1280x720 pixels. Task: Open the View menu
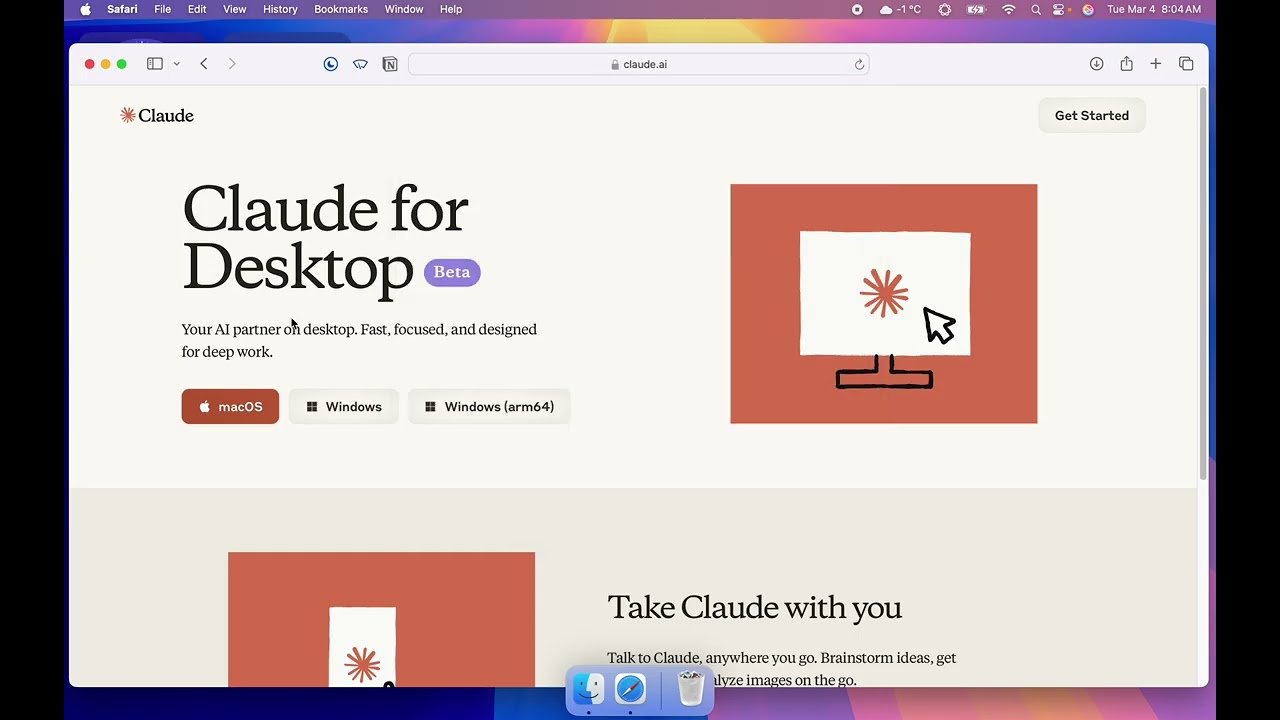click(x=234, y=9)
